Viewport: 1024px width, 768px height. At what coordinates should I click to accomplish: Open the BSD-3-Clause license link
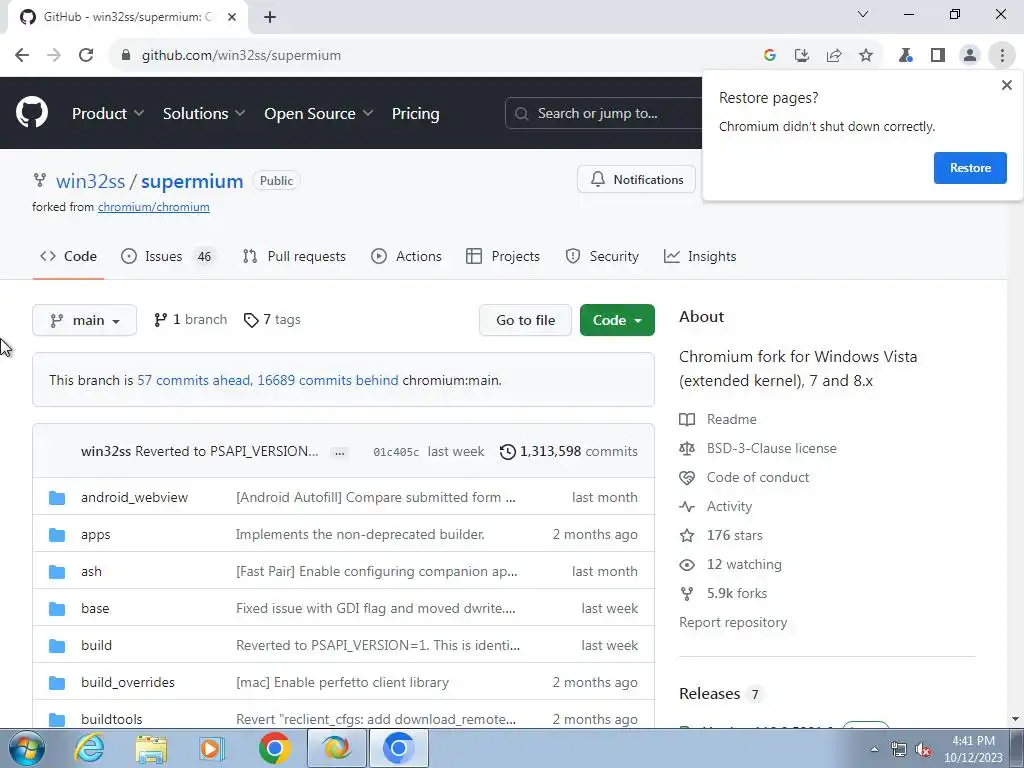pyautogui.click(x=758, y=448)
